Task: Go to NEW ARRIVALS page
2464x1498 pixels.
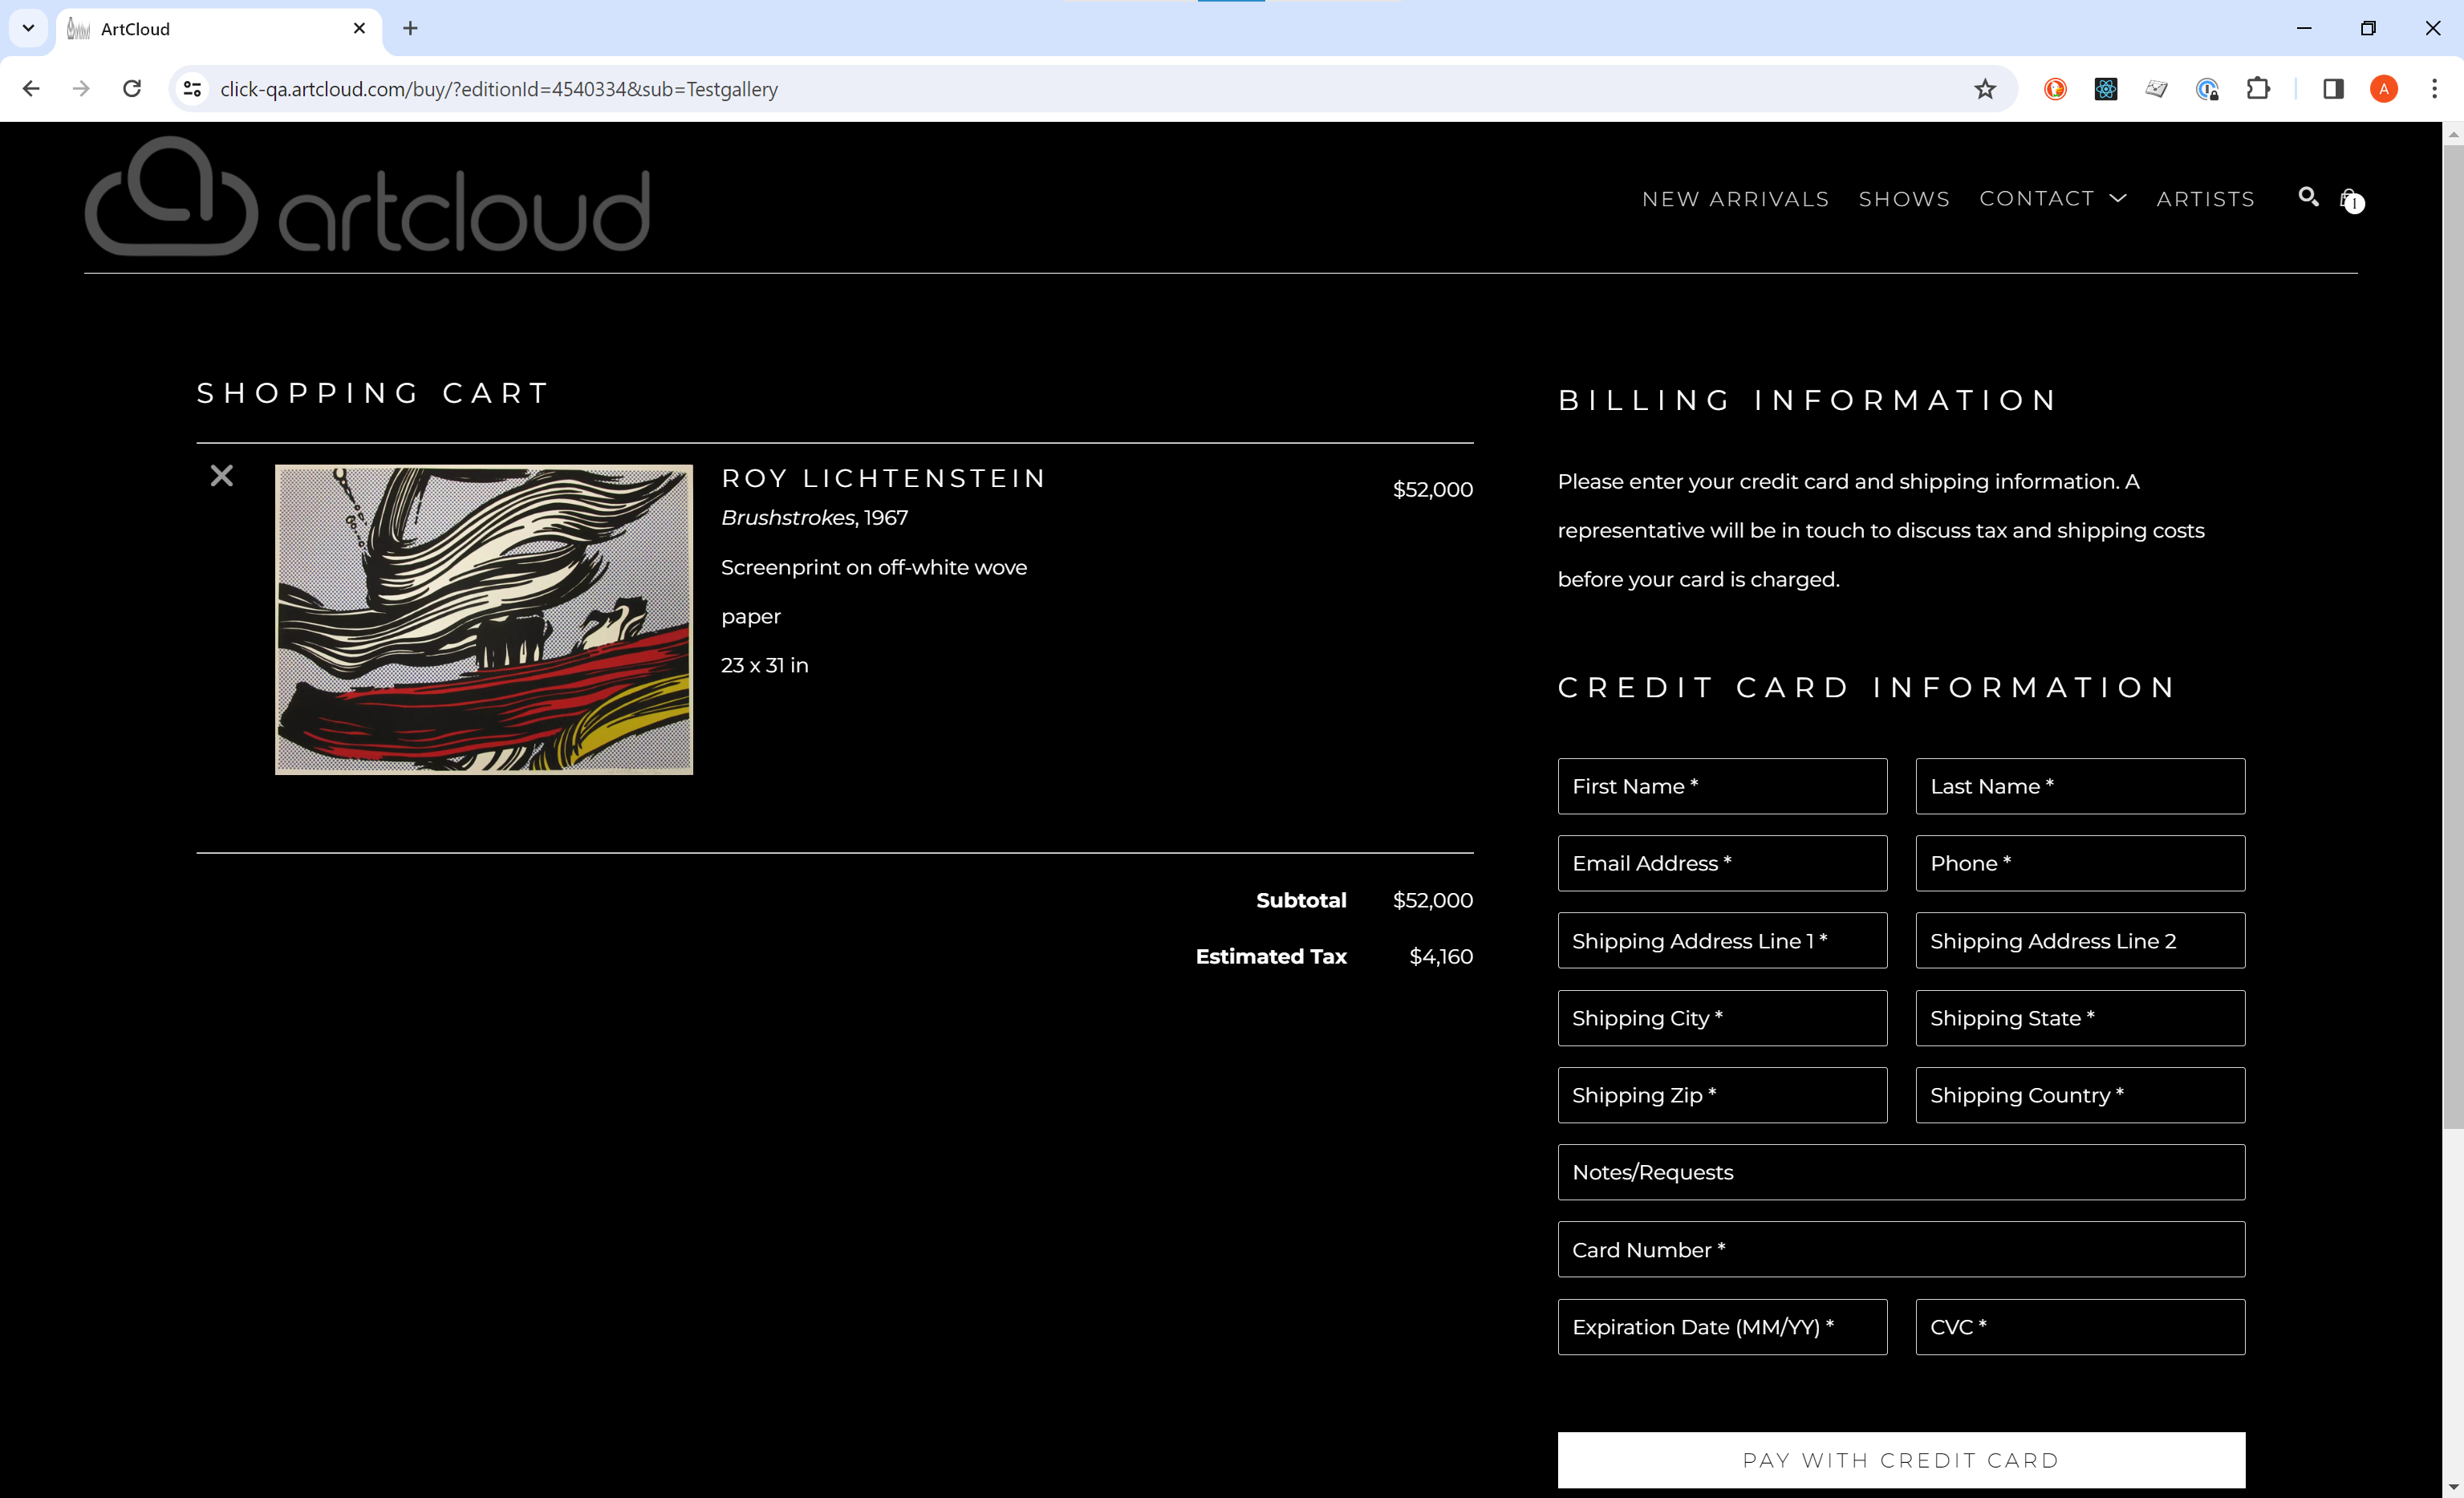Action: coord(1735,199)
